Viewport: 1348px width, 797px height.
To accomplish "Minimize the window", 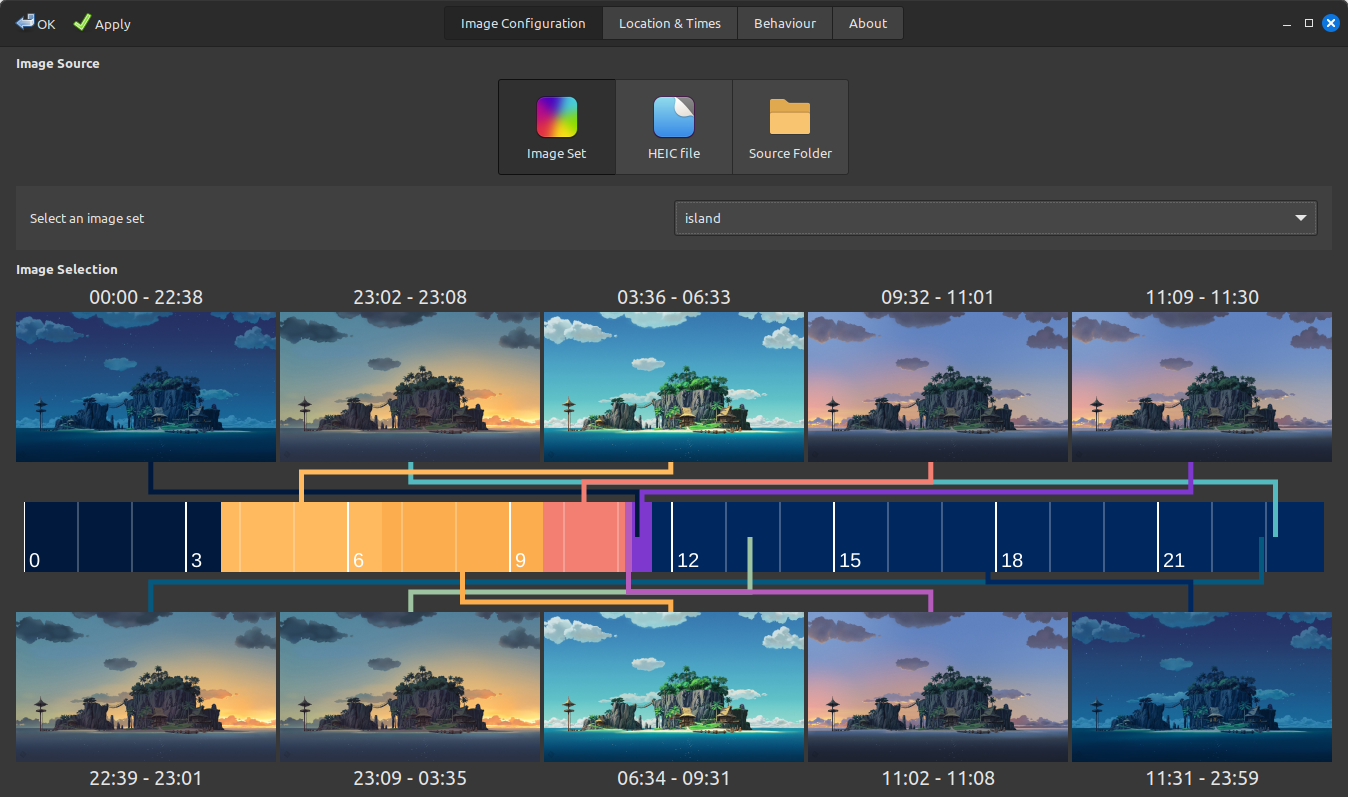I will 1288,23.
